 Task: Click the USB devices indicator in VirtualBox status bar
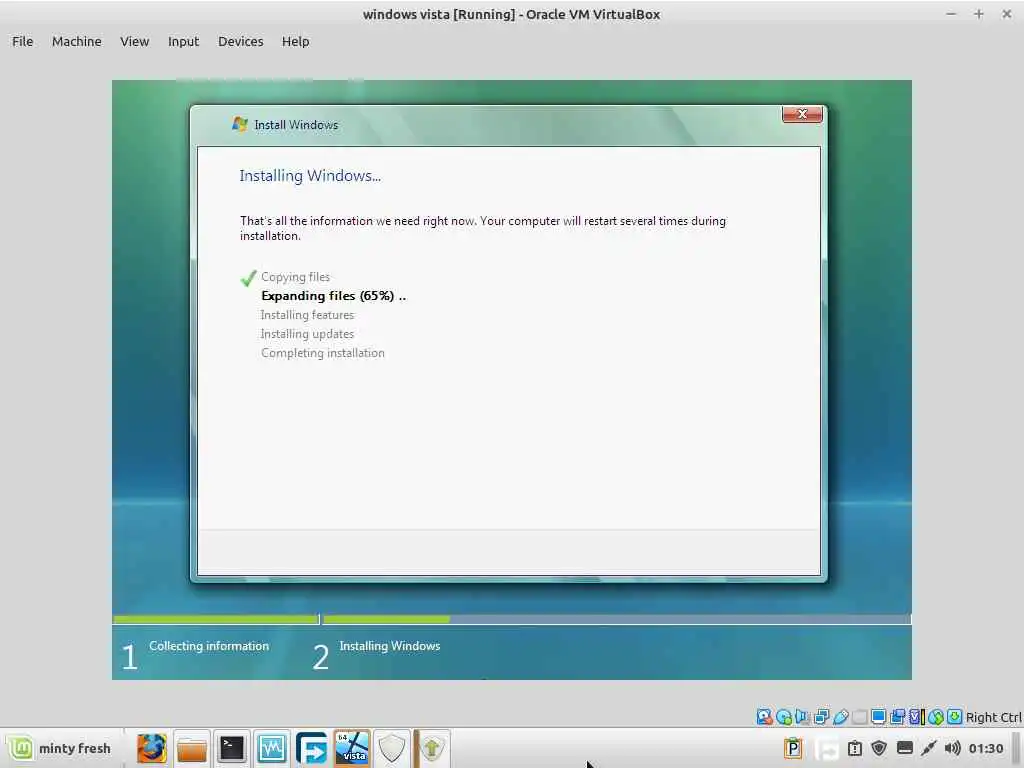840,717
